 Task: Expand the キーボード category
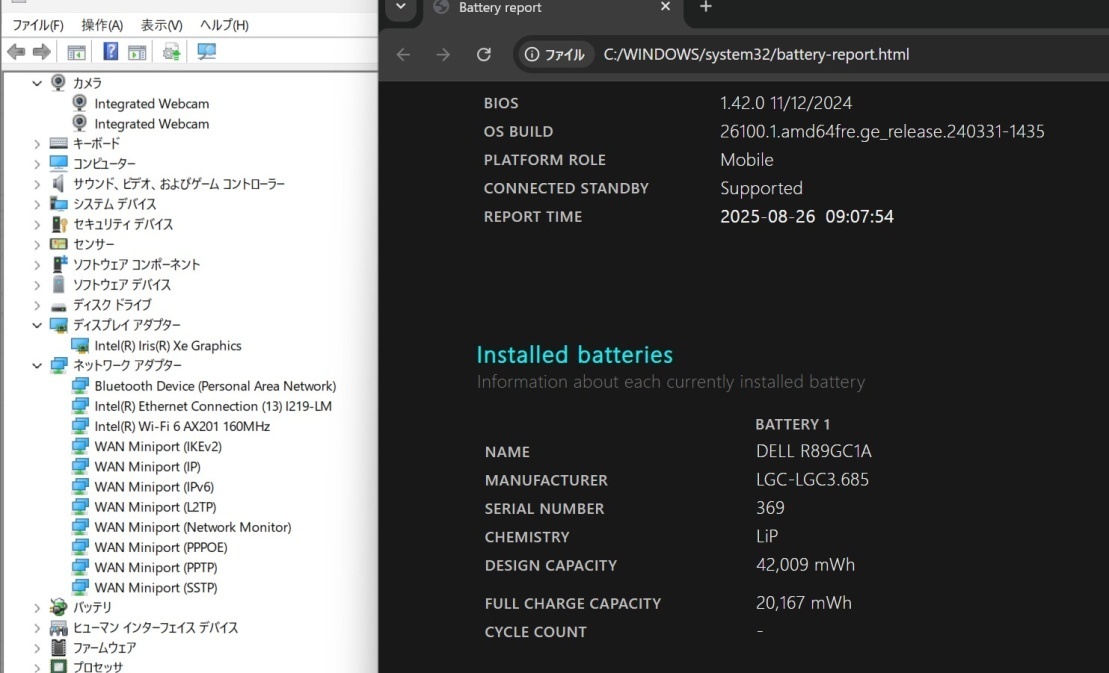[37, 144]
